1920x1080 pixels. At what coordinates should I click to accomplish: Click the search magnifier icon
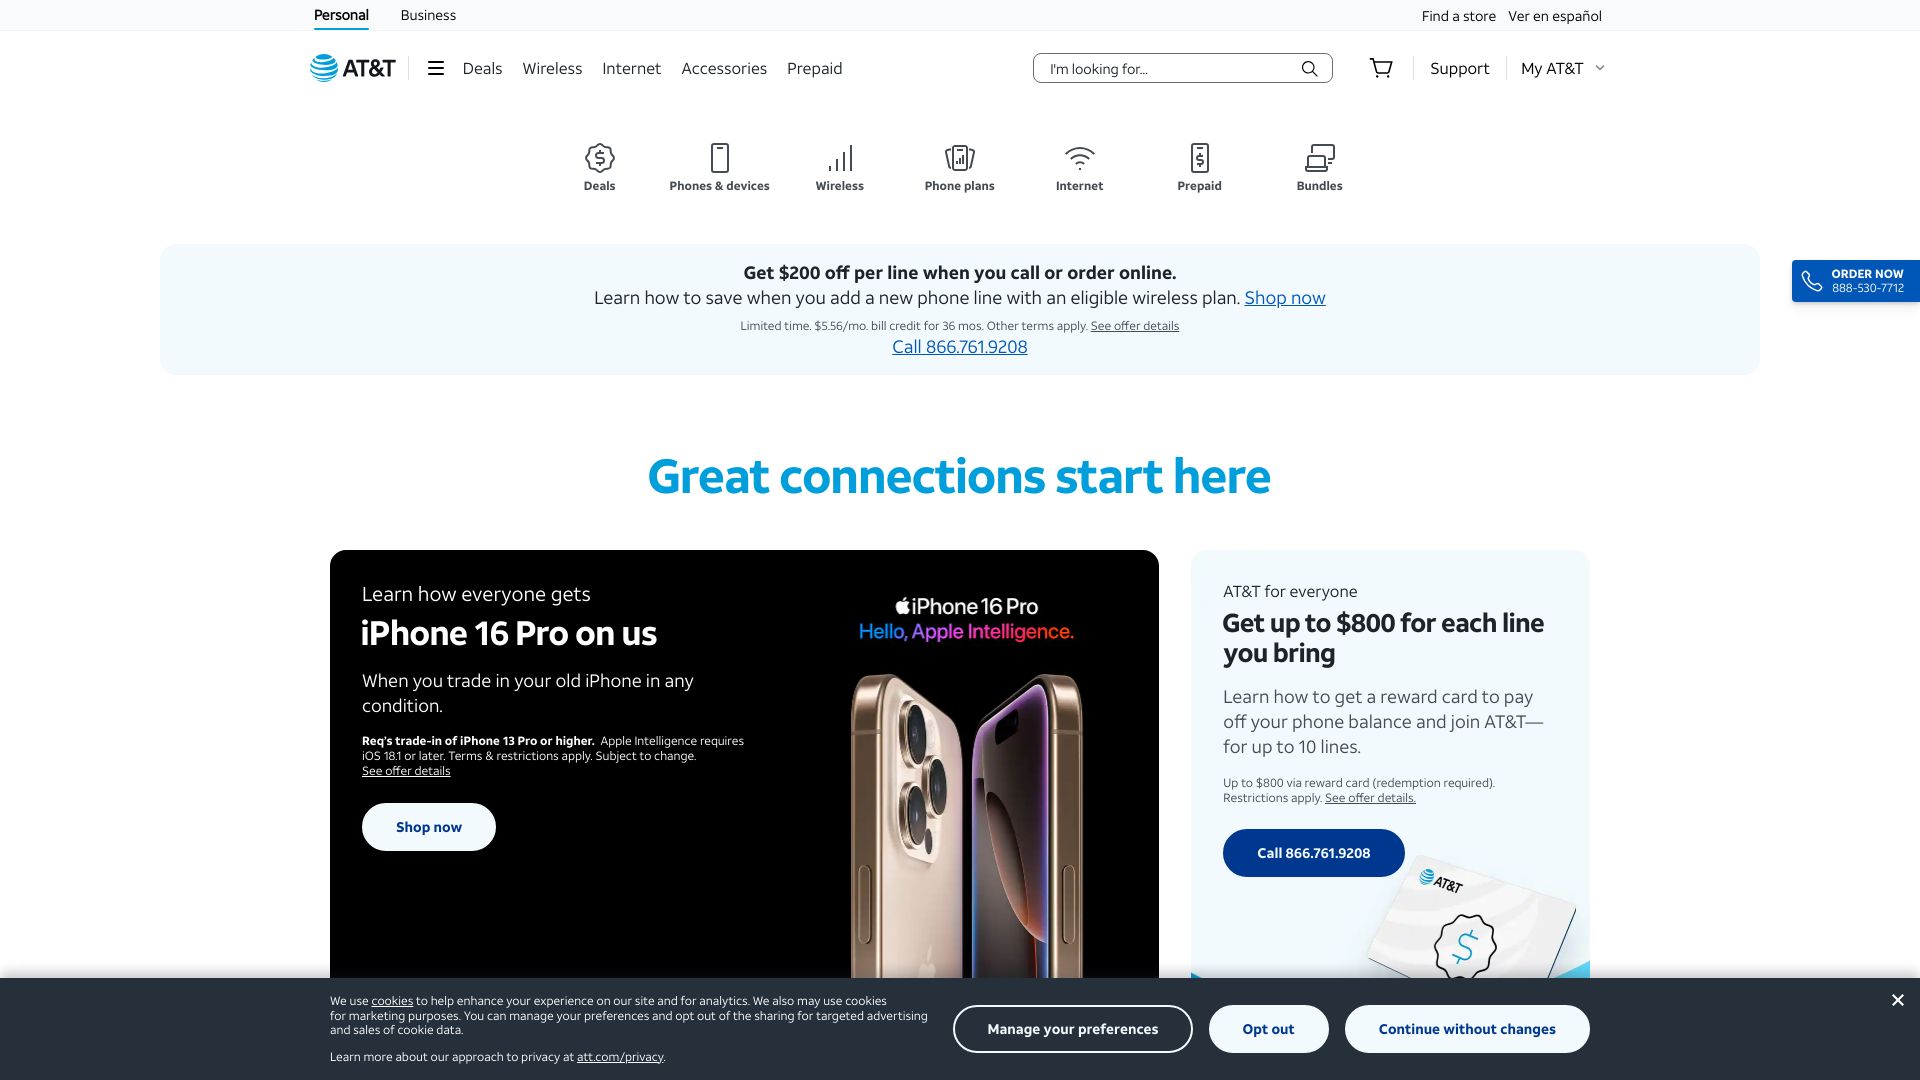click(x=1309, y=68)
